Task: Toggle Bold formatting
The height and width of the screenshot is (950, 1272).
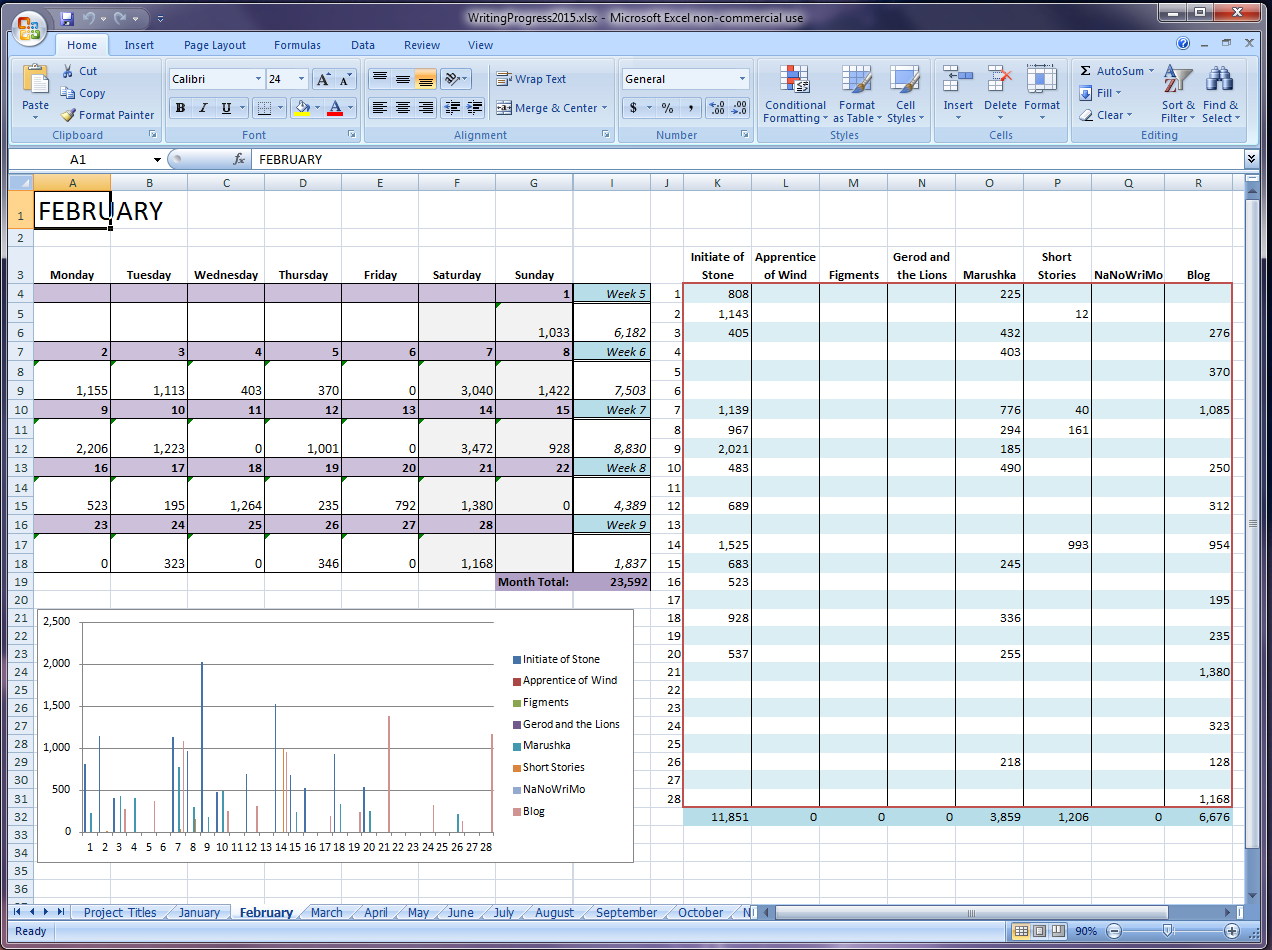Action: point(180,108)
